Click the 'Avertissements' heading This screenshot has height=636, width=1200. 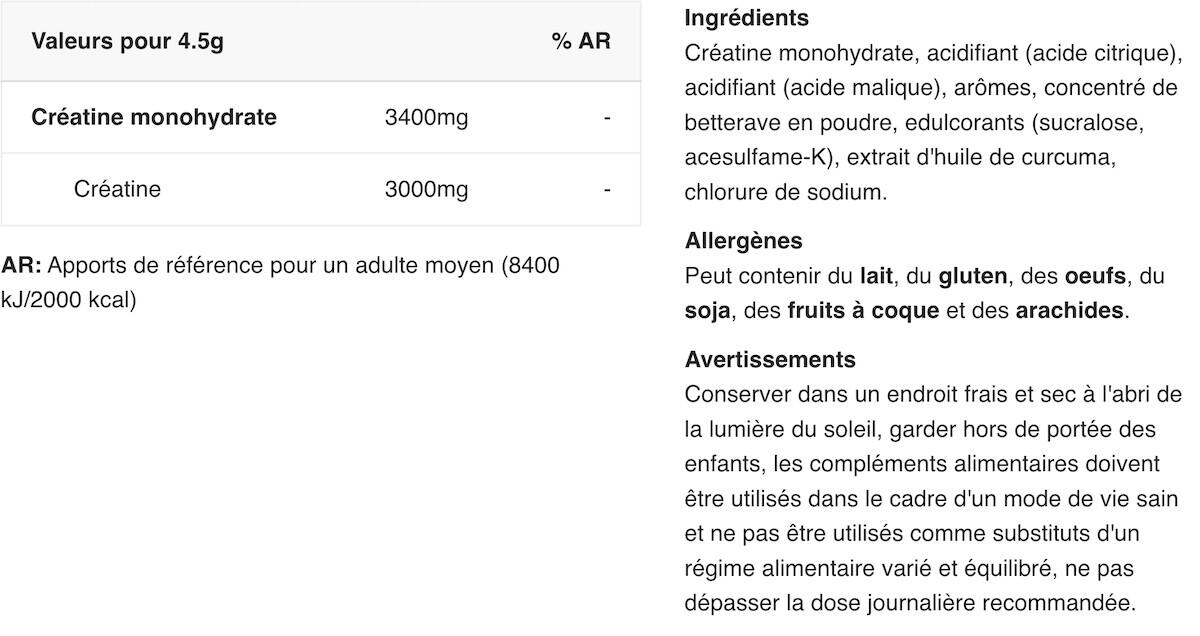770,359
